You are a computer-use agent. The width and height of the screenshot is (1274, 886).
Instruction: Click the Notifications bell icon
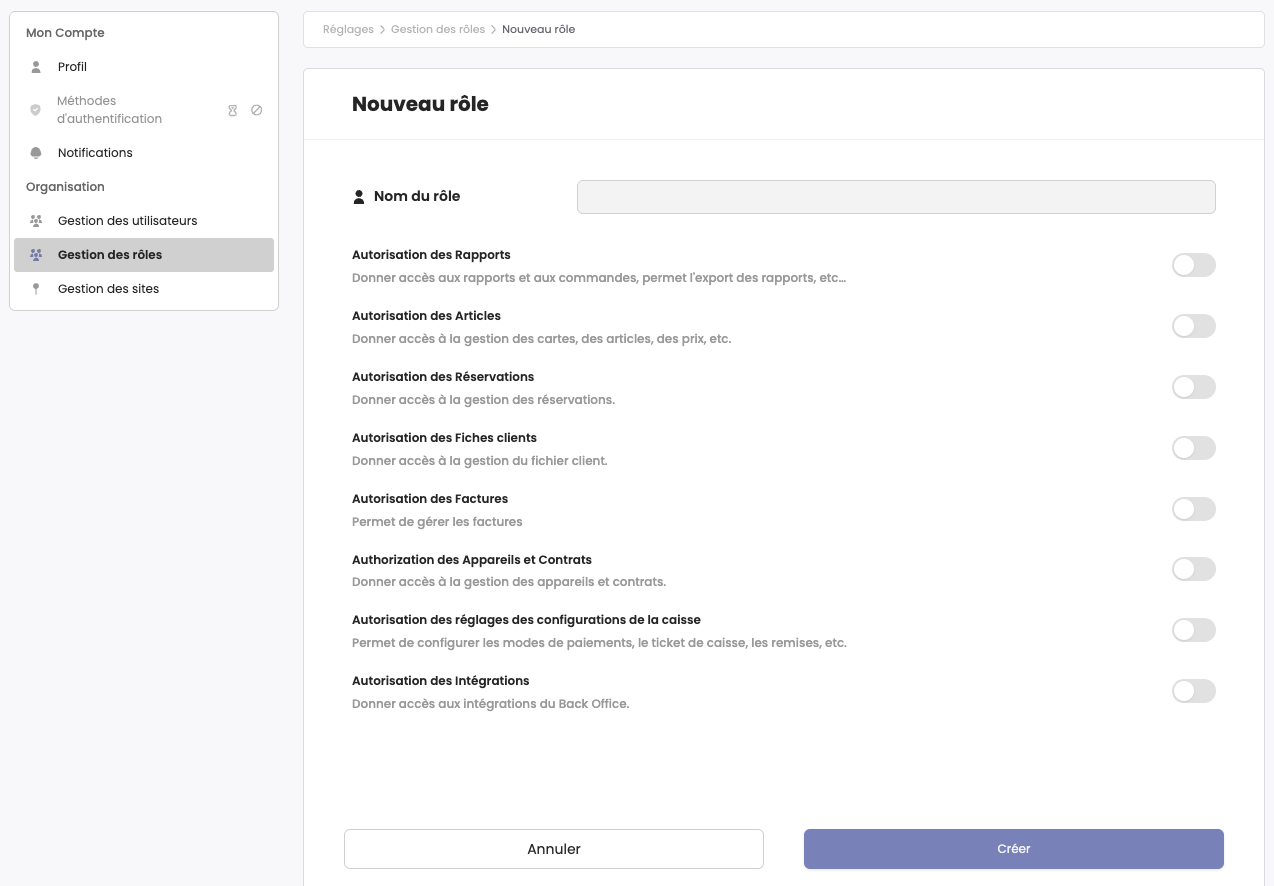coord(36,152)
